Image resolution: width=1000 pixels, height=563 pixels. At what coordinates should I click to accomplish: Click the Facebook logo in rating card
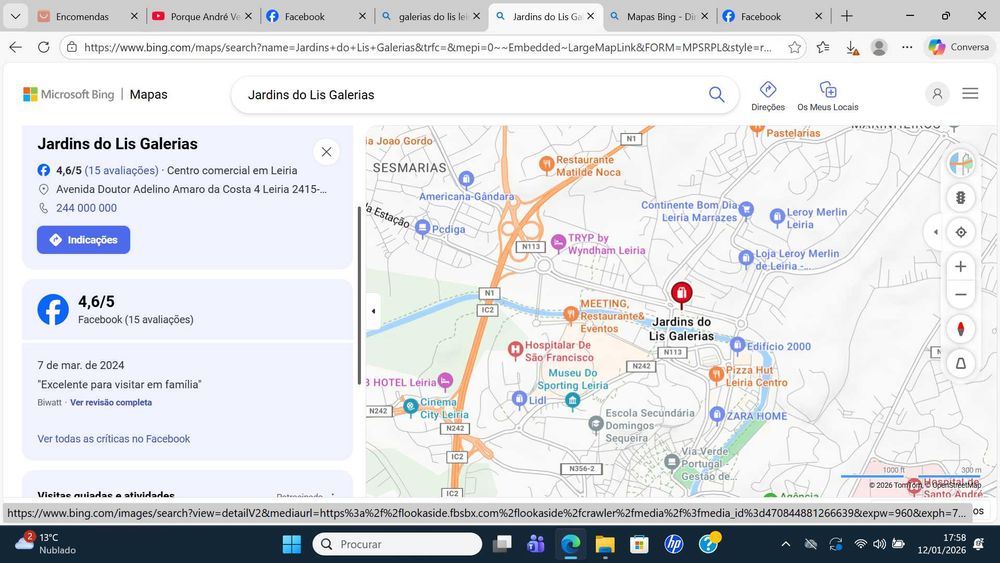tap(53, 310)
